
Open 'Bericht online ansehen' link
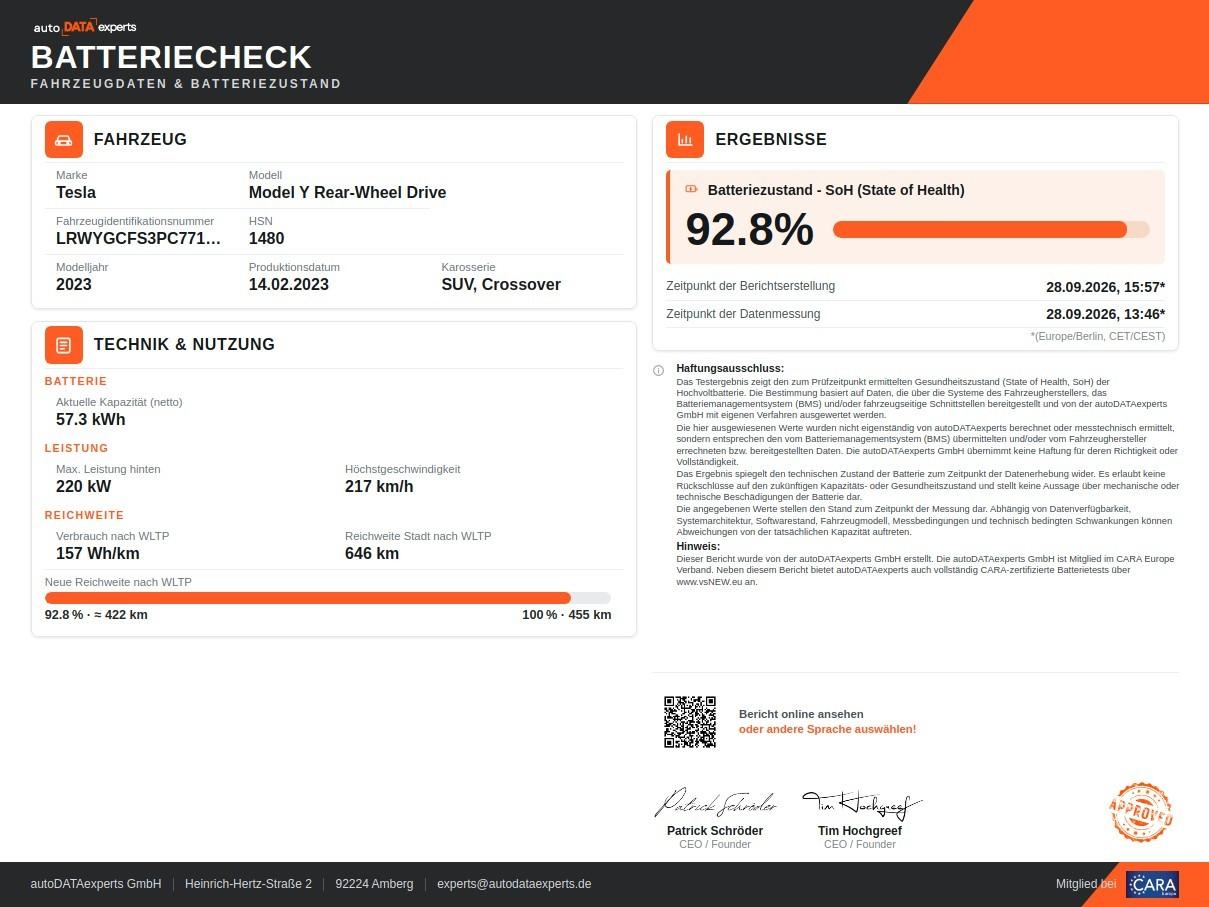click(801, 714)
